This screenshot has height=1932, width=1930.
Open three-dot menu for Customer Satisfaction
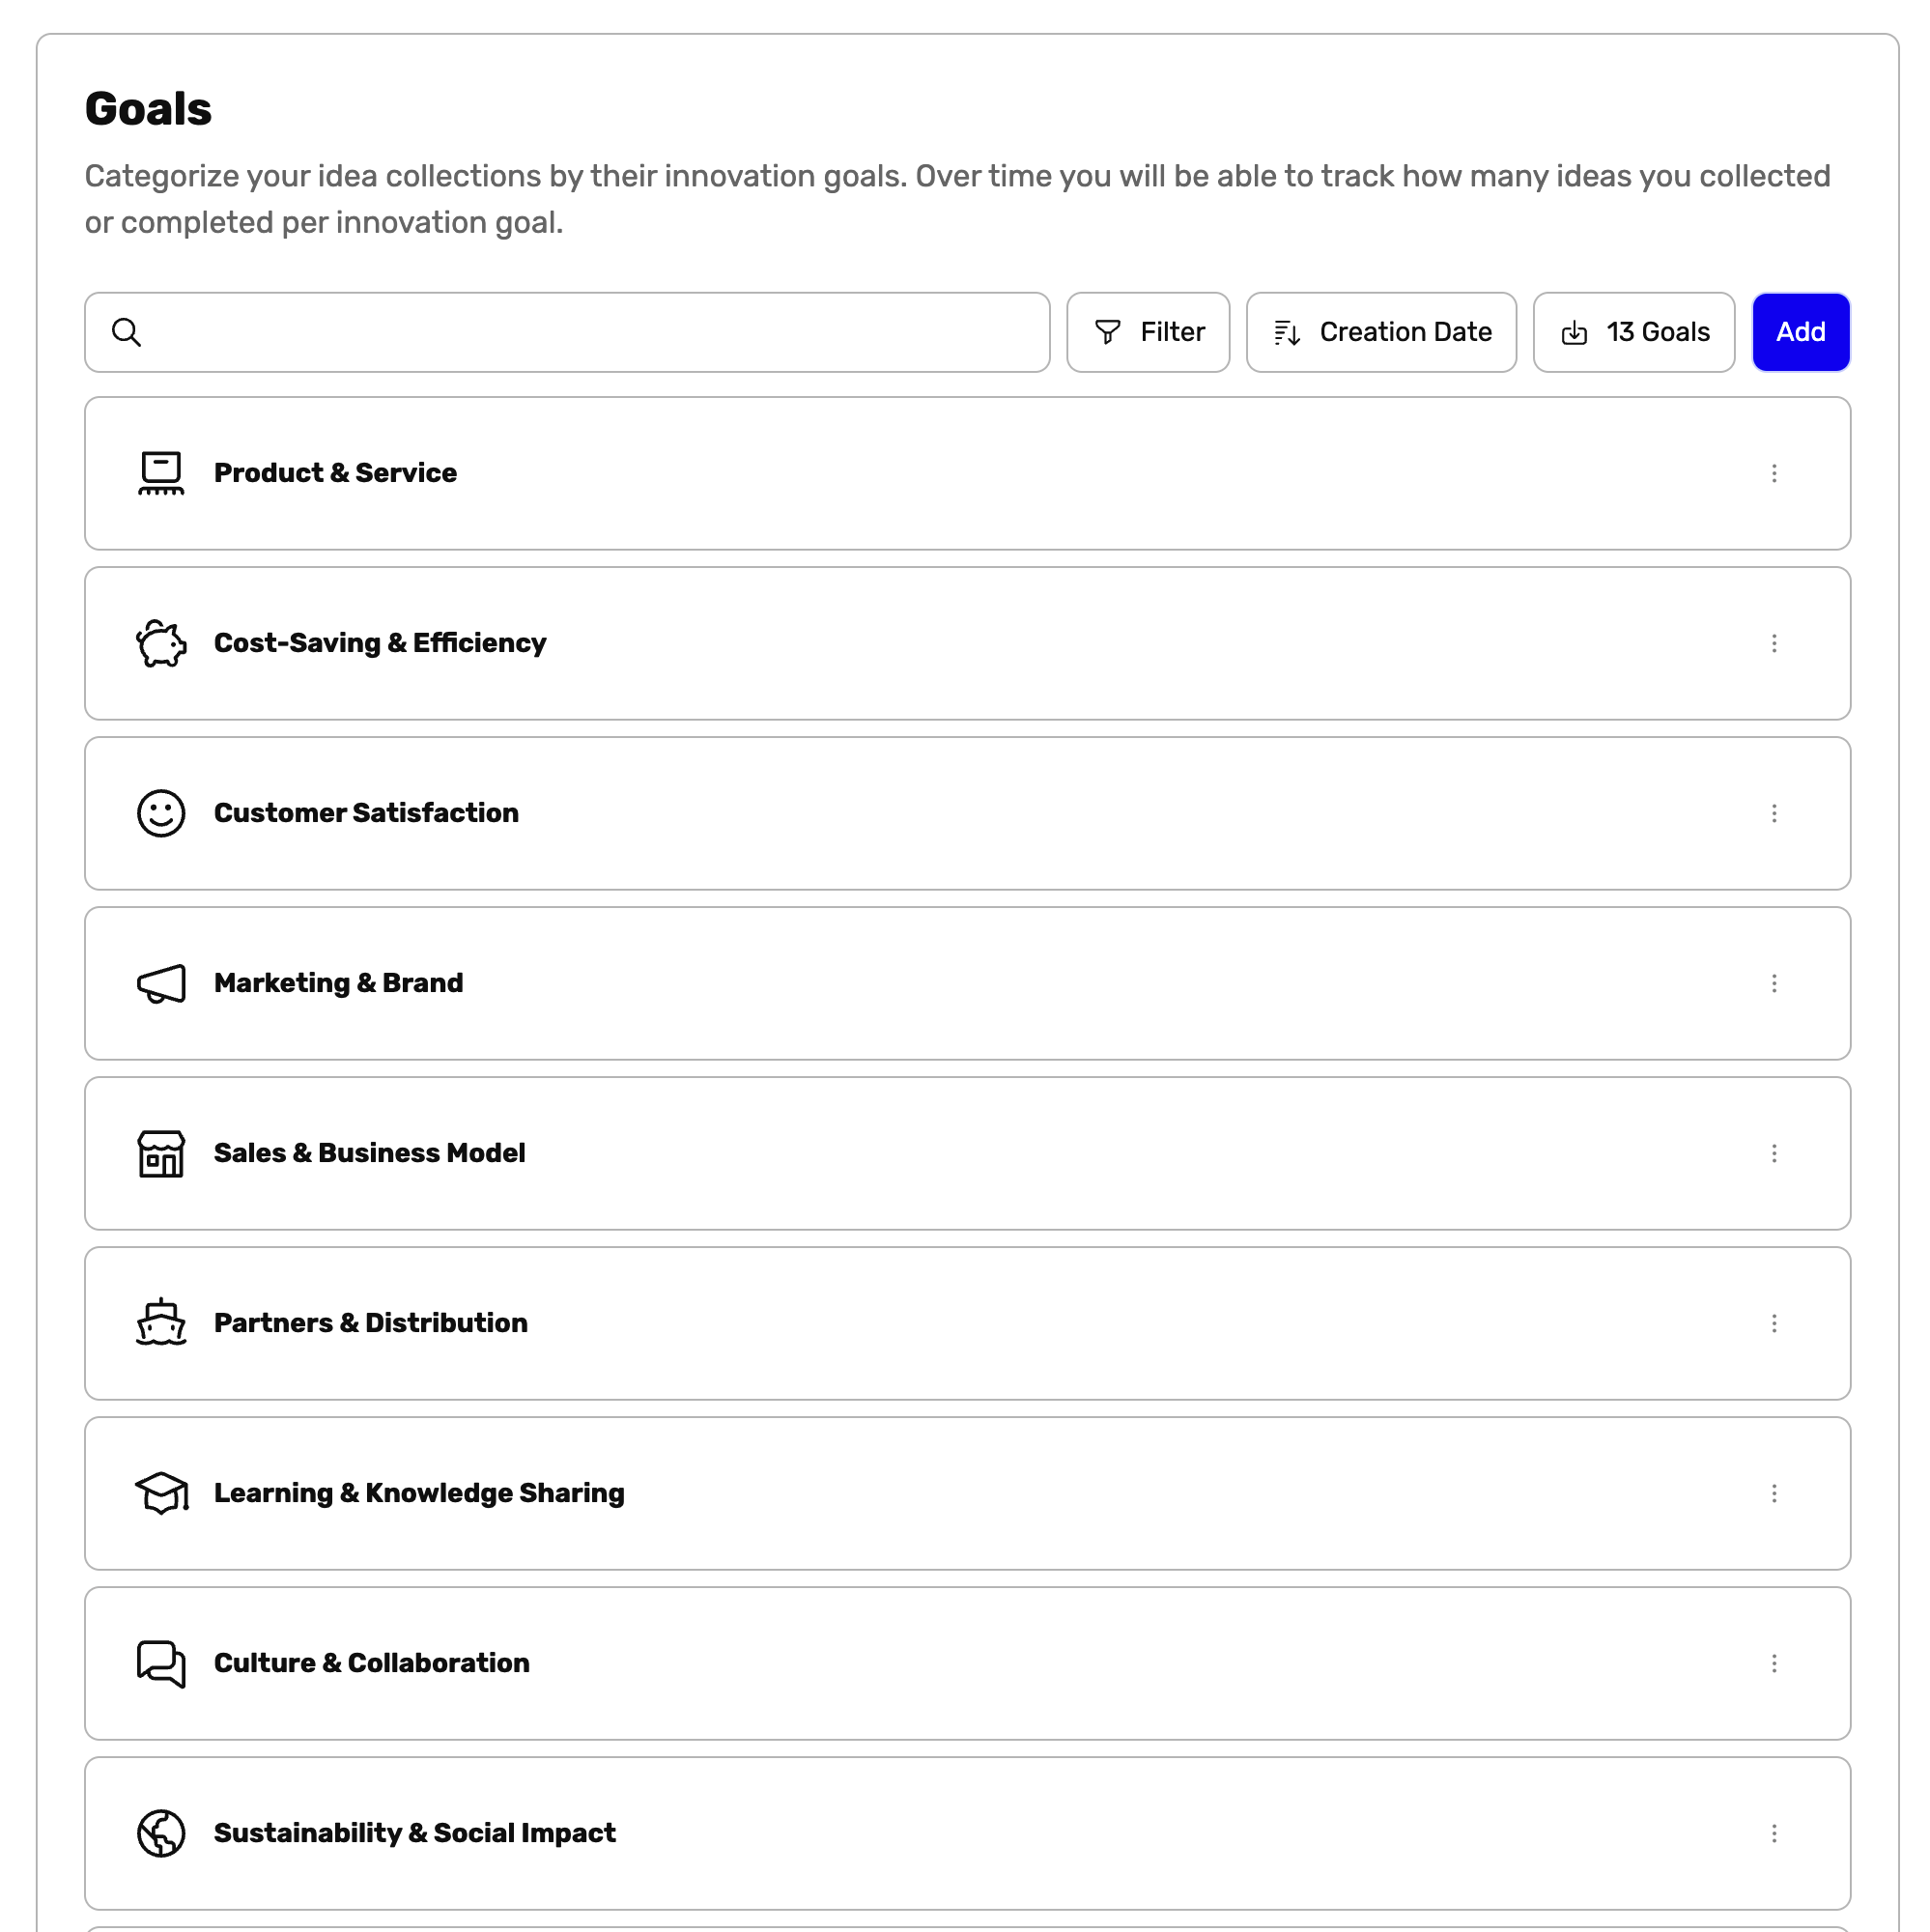tap(1773, 813)
